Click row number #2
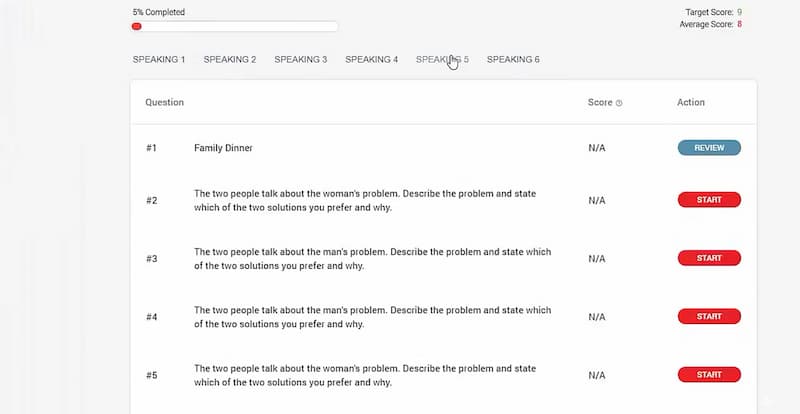Image resolution: width=800 pixels, height=414 pixels. tap(152, 201)
